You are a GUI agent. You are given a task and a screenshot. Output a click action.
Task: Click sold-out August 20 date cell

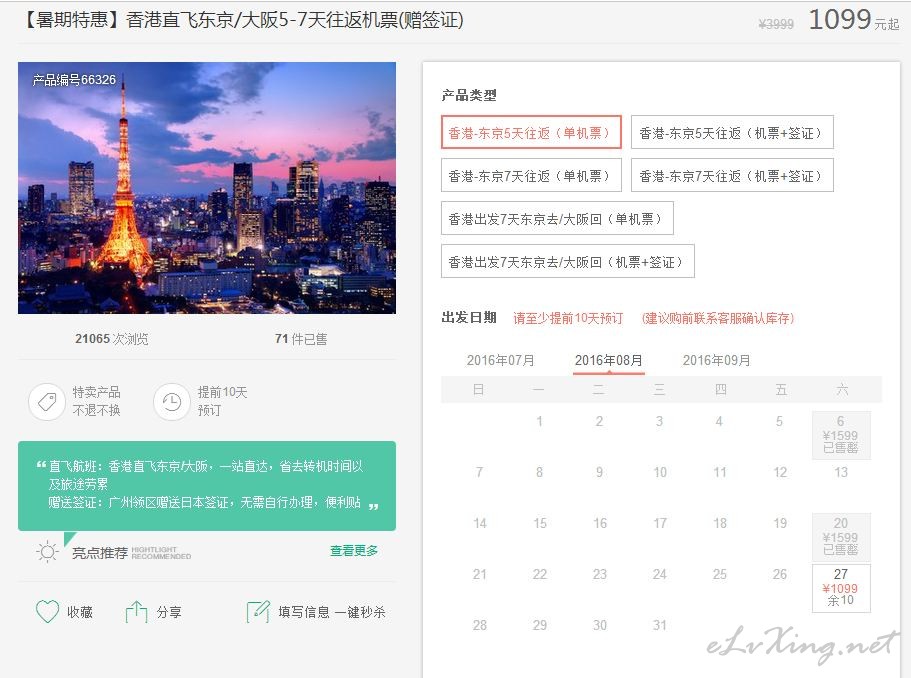pos(841,536)
